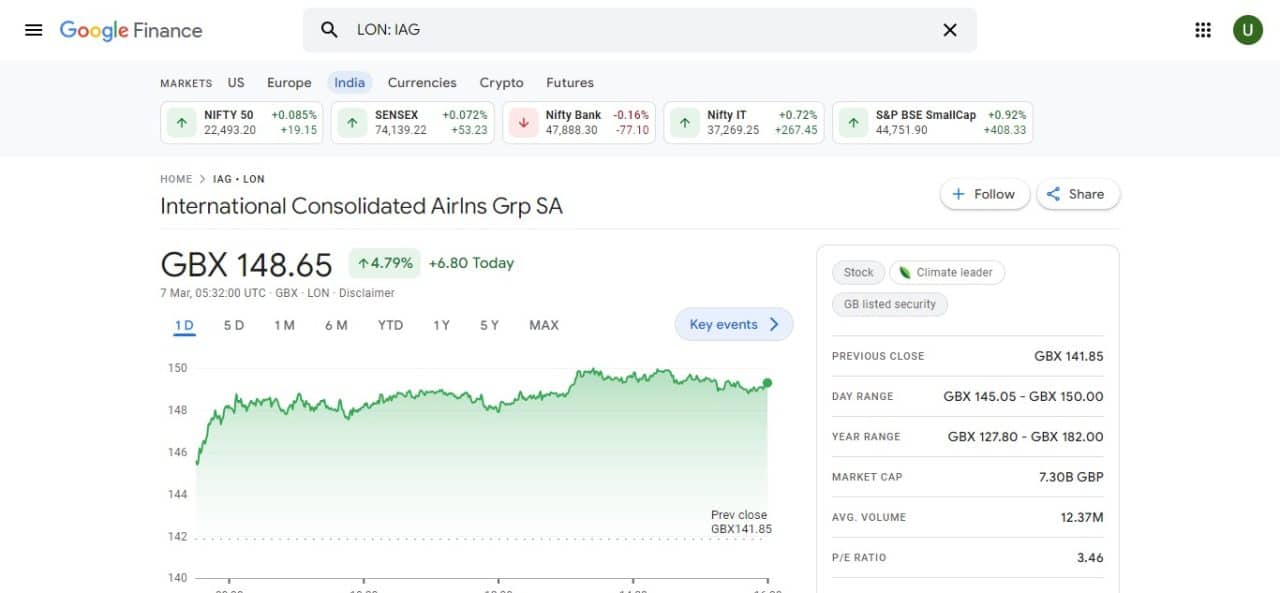Click the chart's current price dot
The width and height of the screenshot is (1280, 593).
coord(767,383)
